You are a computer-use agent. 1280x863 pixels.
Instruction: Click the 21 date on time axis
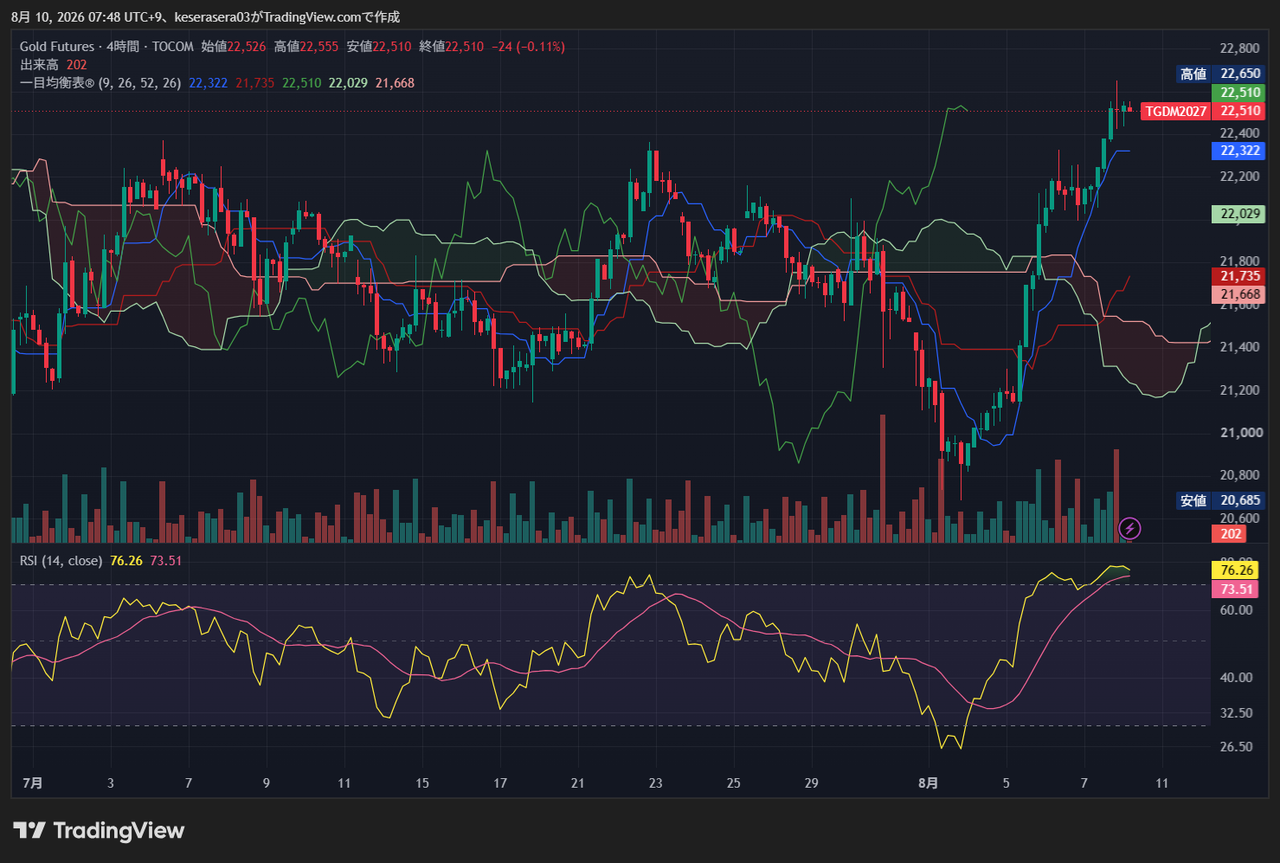click(577, 782)
